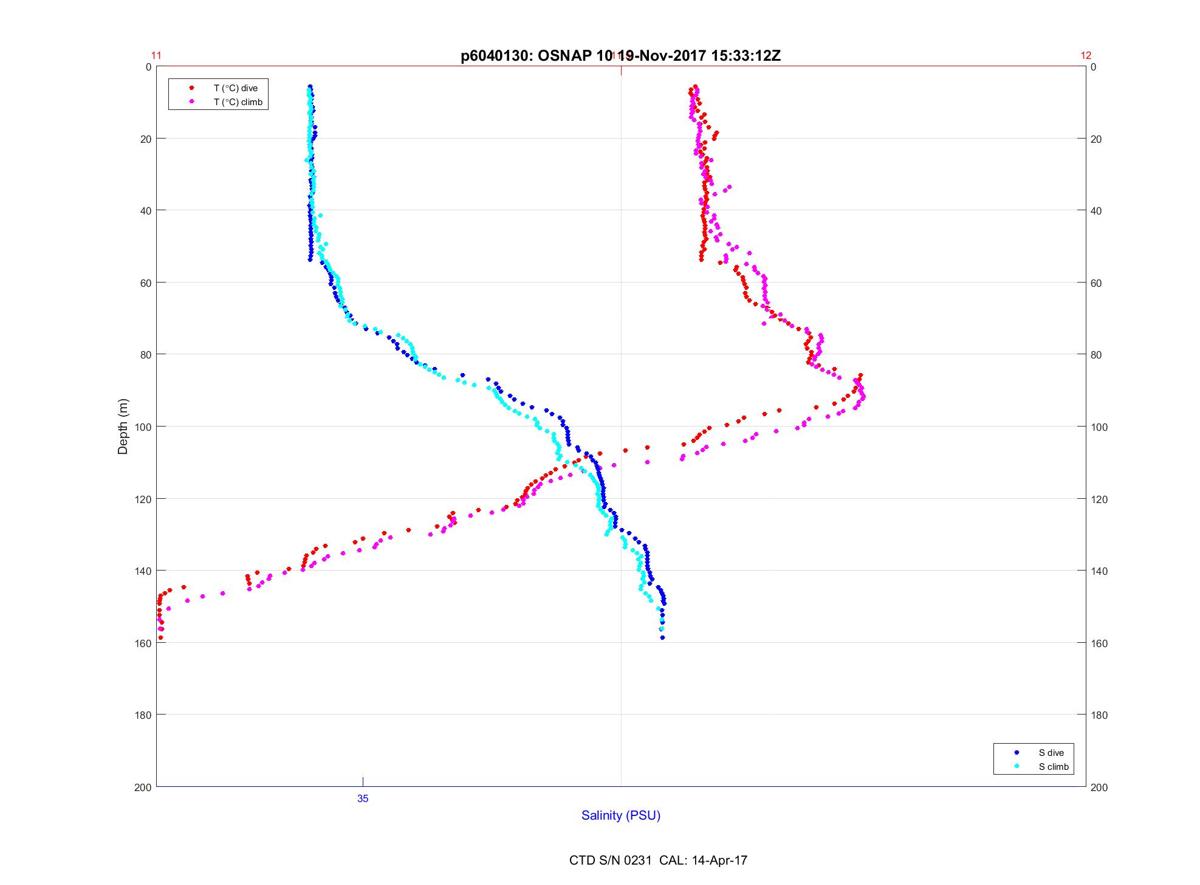The image size is (1200, 885).
Task: Click depth tick '180' on the left axis
Action: [141, 715]
